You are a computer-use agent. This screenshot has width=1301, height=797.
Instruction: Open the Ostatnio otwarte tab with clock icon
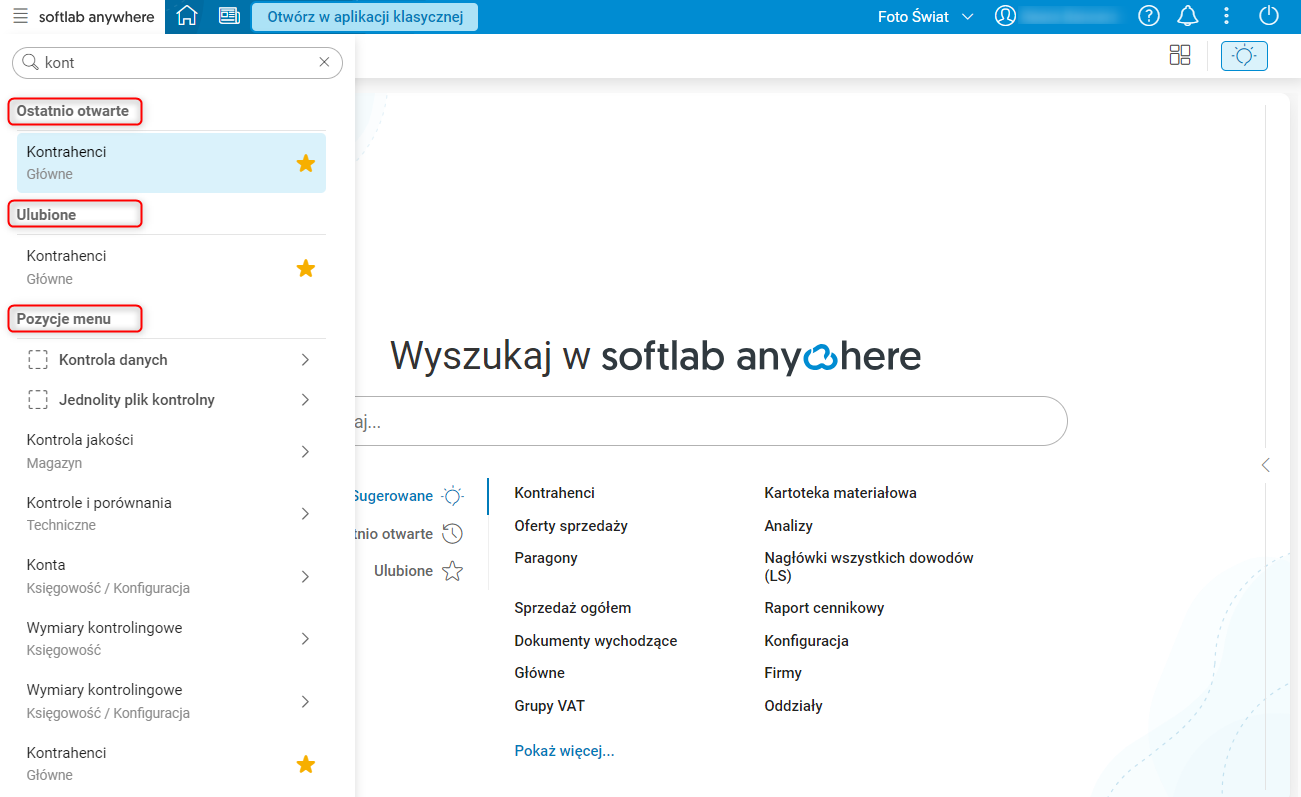pos(408,534)
